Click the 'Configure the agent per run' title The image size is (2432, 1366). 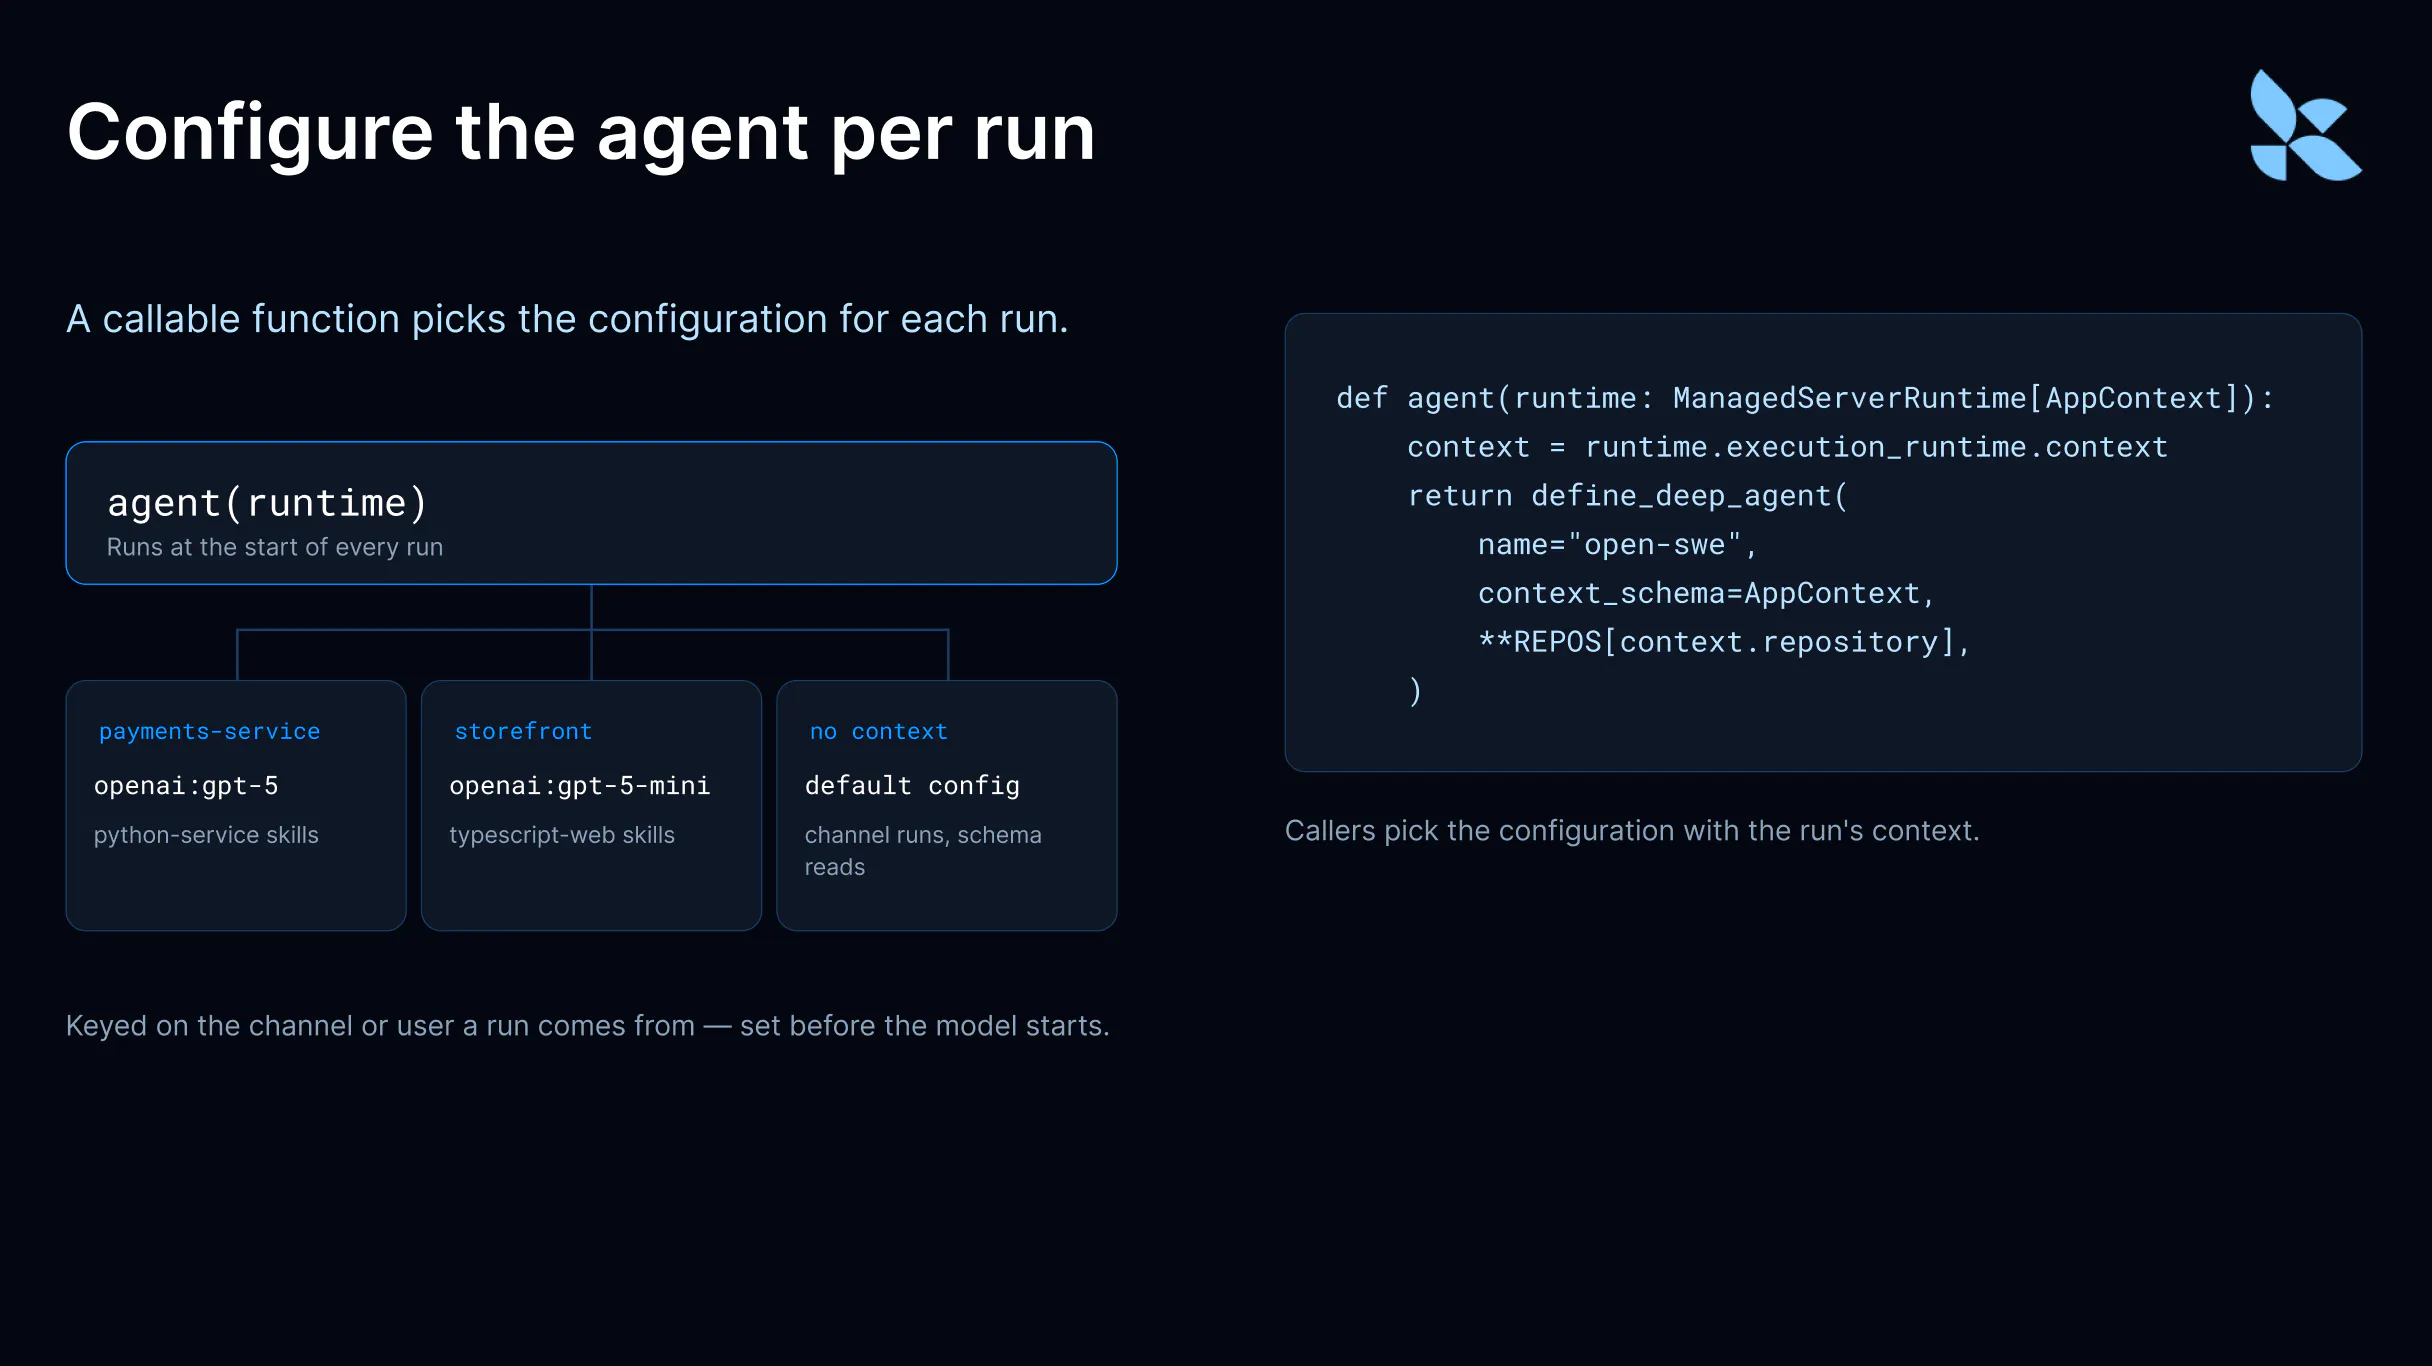(581, 133)
